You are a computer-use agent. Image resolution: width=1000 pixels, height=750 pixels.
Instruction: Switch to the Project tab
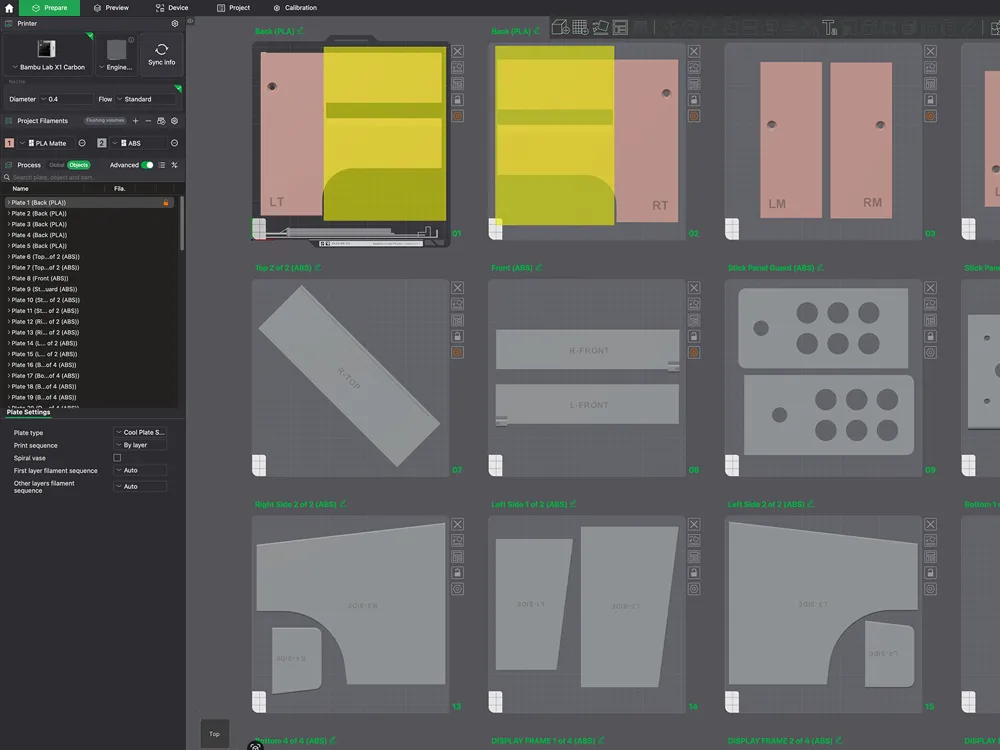(x=233, y=8)
